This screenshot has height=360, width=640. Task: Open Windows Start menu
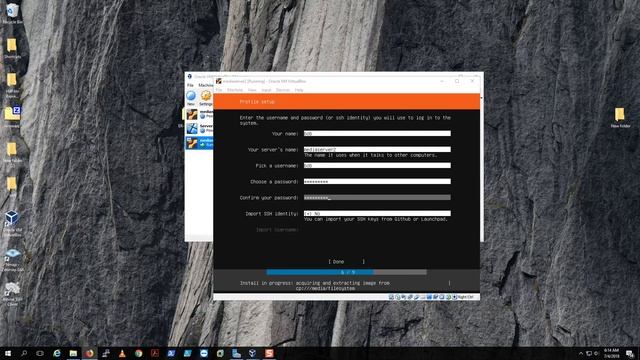[x=7, y=353]
